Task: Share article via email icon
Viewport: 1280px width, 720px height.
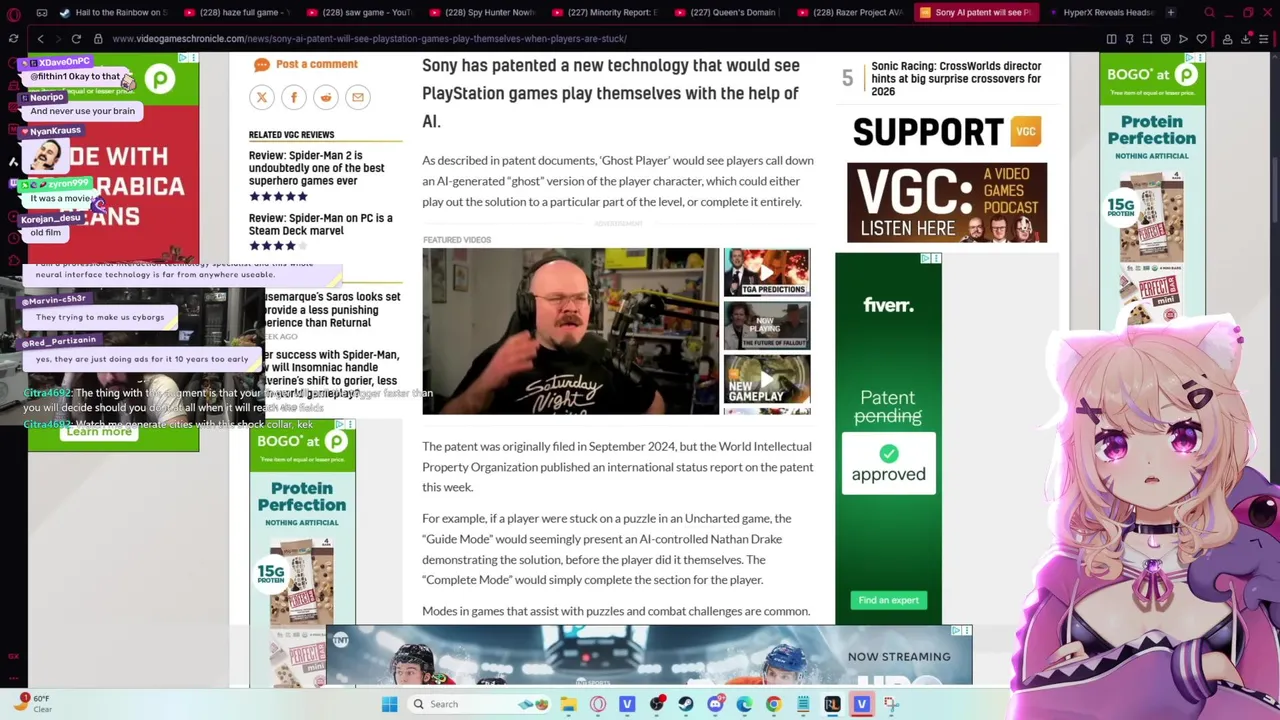Action: 357,97
